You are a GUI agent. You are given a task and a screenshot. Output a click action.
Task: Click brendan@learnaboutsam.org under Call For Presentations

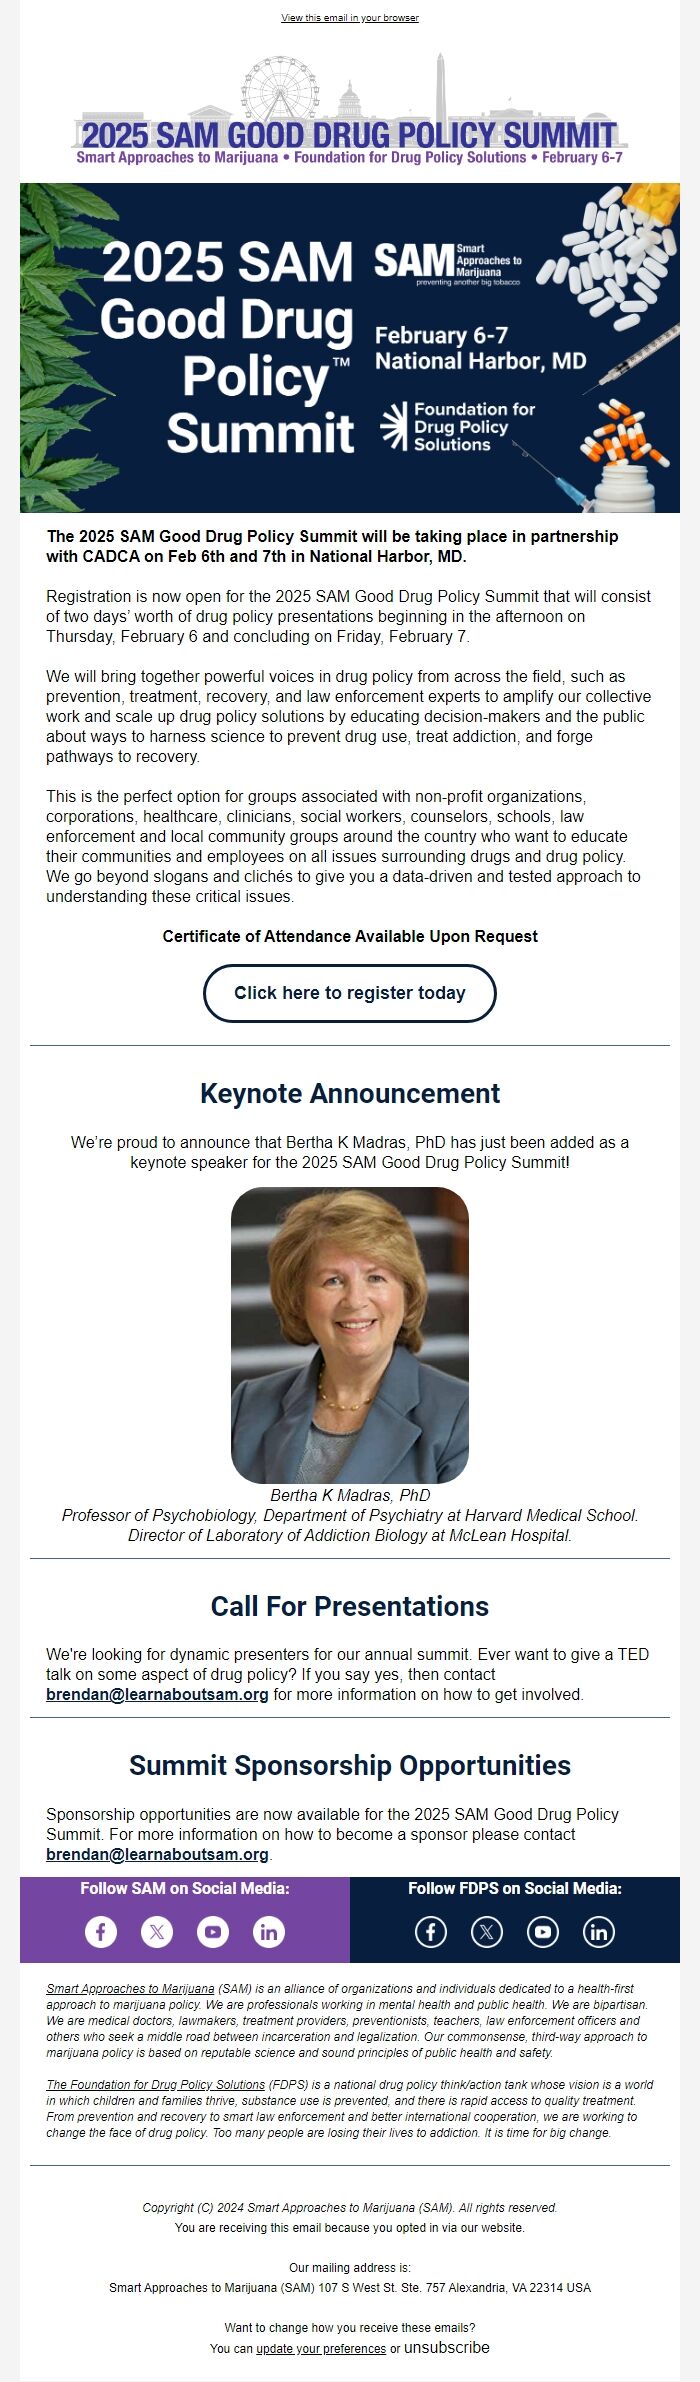(157, 1694)
